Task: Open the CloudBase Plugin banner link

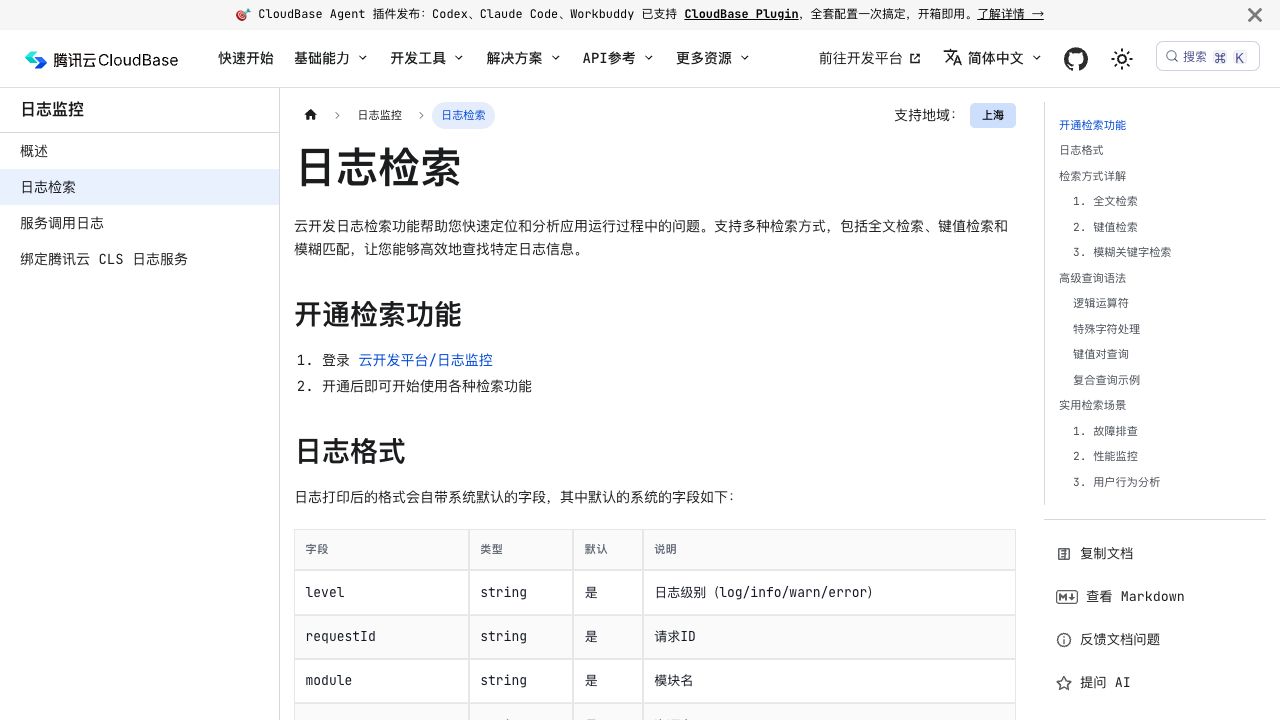Action: click(x=741, y=15)
